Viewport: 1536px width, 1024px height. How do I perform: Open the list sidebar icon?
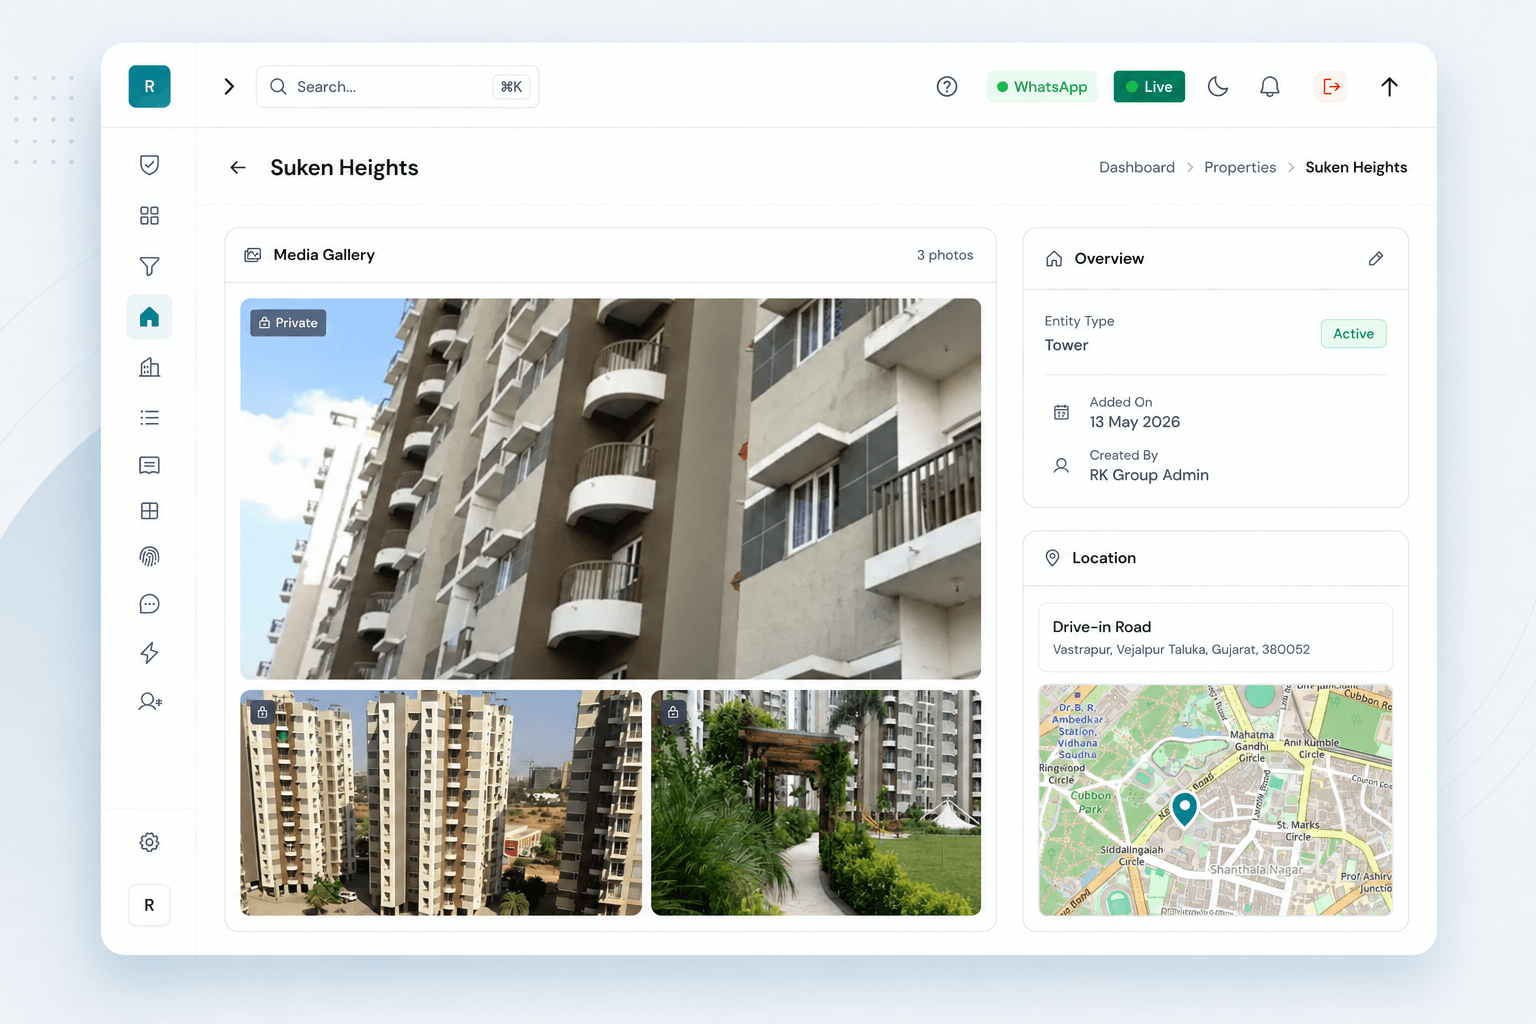coord(149,418)
